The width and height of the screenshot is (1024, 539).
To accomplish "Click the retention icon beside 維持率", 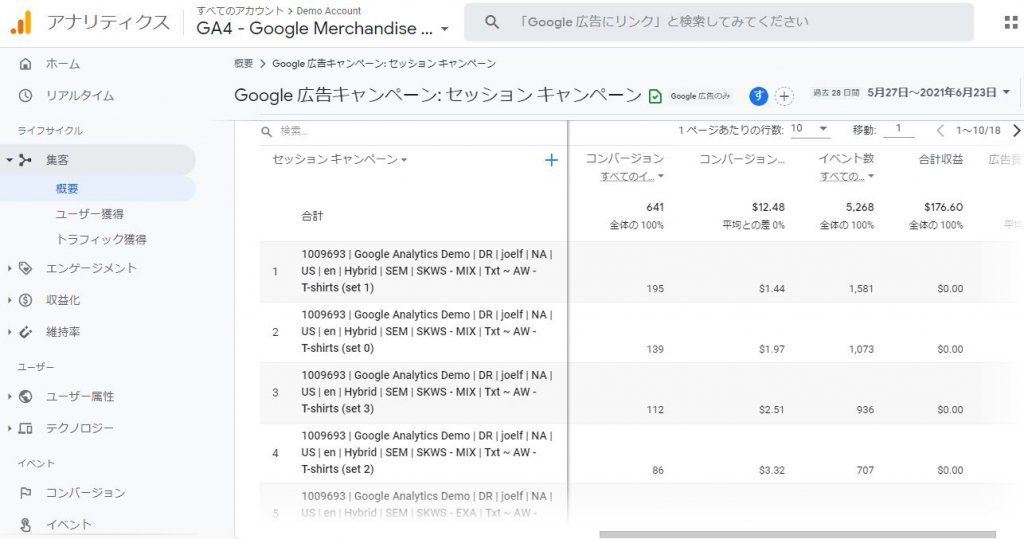I will coord(25,332).
